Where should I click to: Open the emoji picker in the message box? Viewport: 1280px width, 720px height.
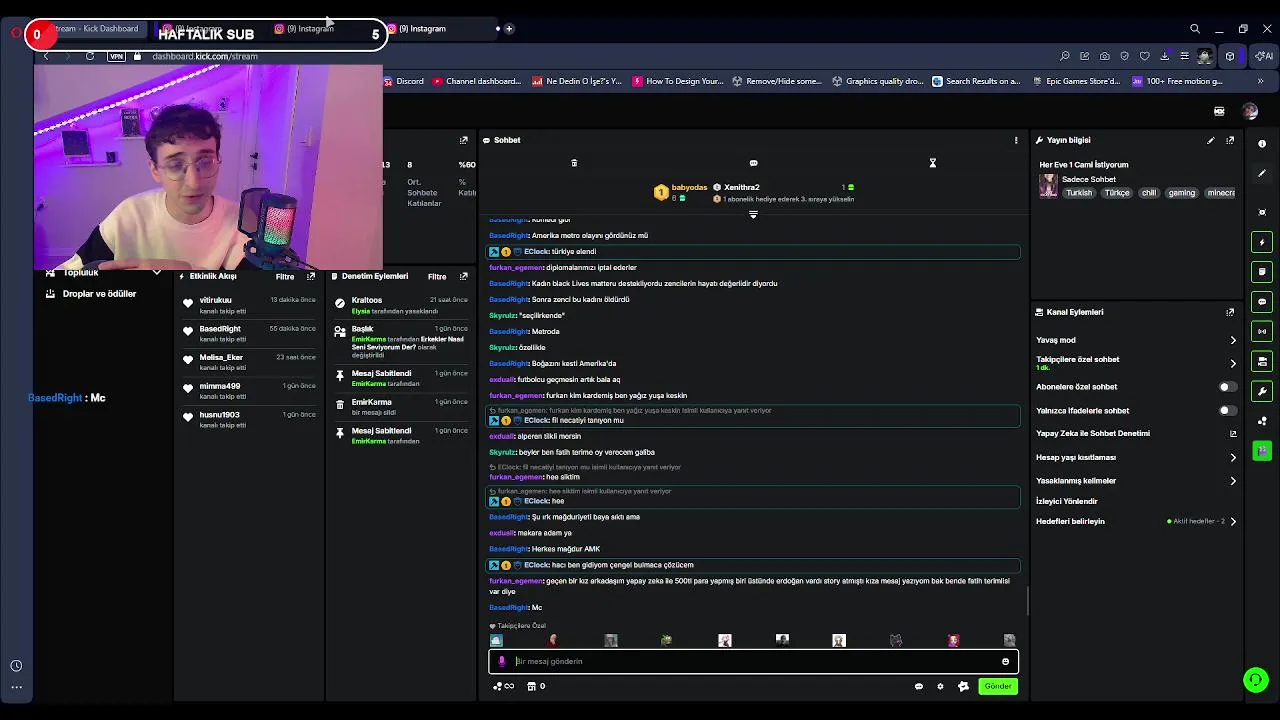(x=1005, y=661)
